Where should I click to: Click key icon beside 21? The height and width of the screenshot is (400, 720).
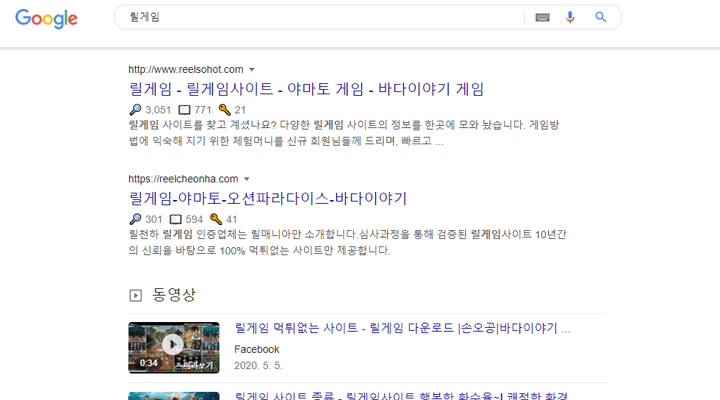pos(224,110)
